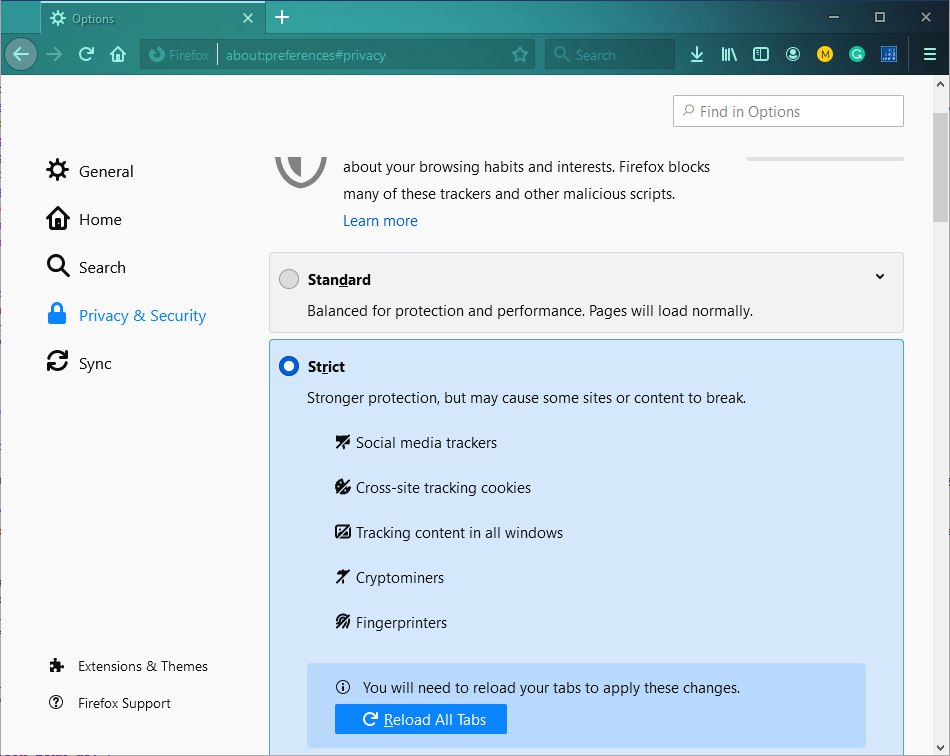Open the Firefox Account icon
Screen dimensions: 950x756
792,55
